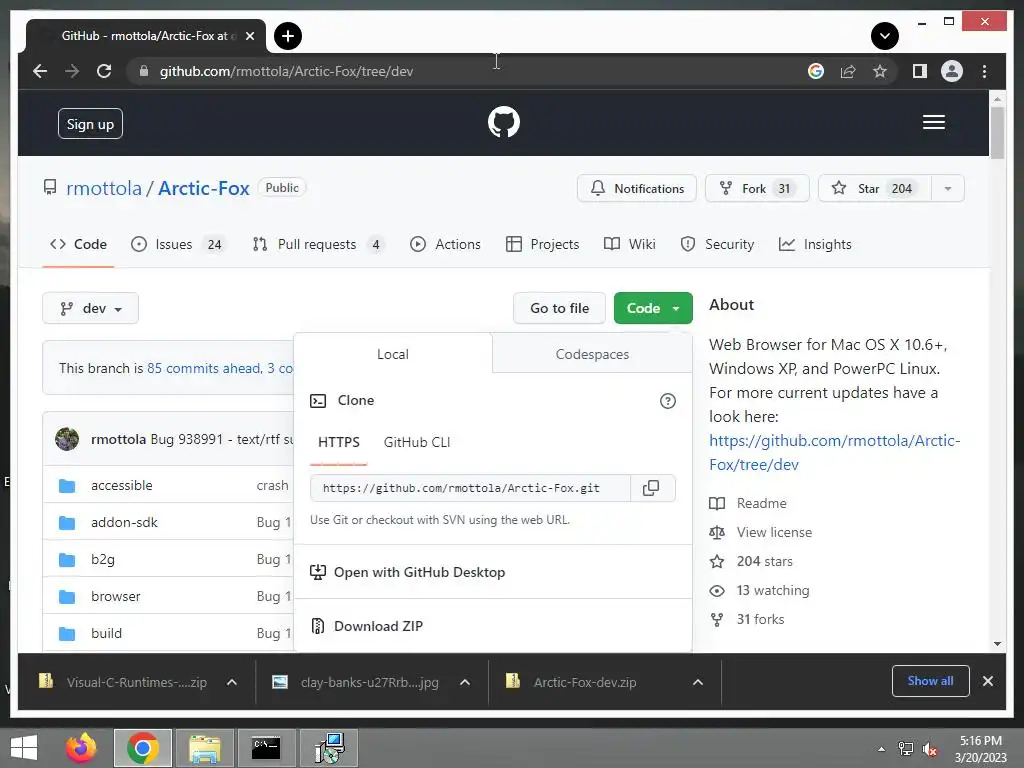The height and width of the screenshot is (768, 1024).
Task: Expand Arctic-Fox-dev.zip download options
Action: [x=697, y=682]
